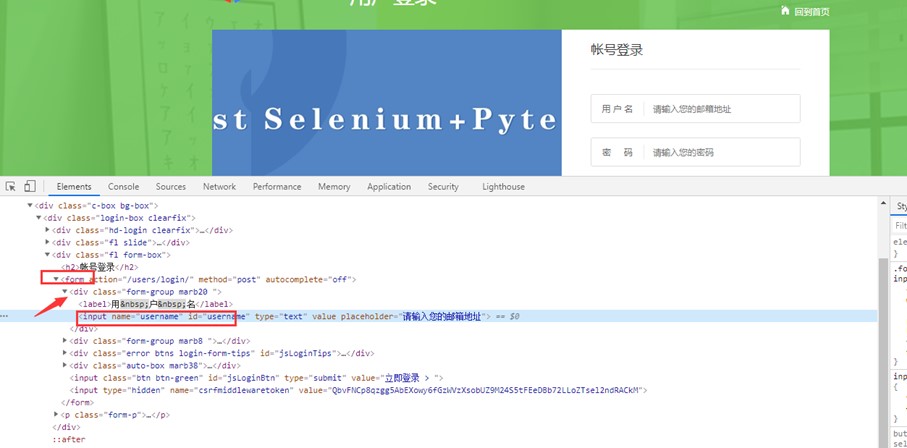Screen dimensions: 907x448
Task: Select the ::after pseudo-element line
Action: 69,439
